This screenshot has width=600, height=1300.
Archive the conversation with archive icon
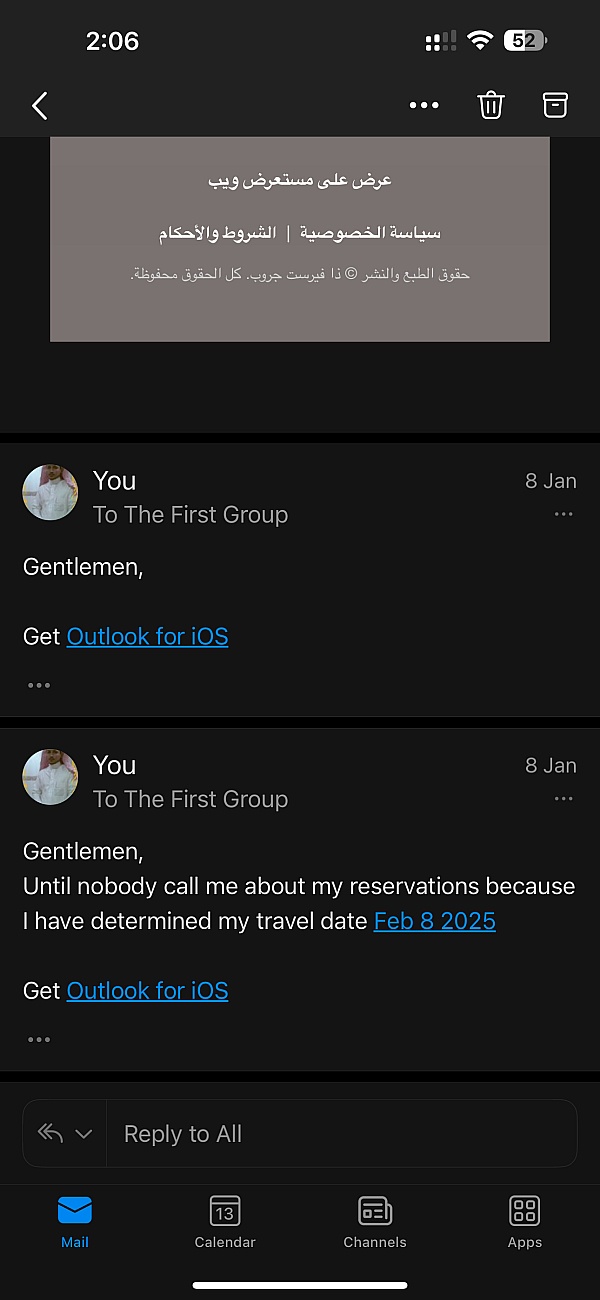(x=555, y=105)
